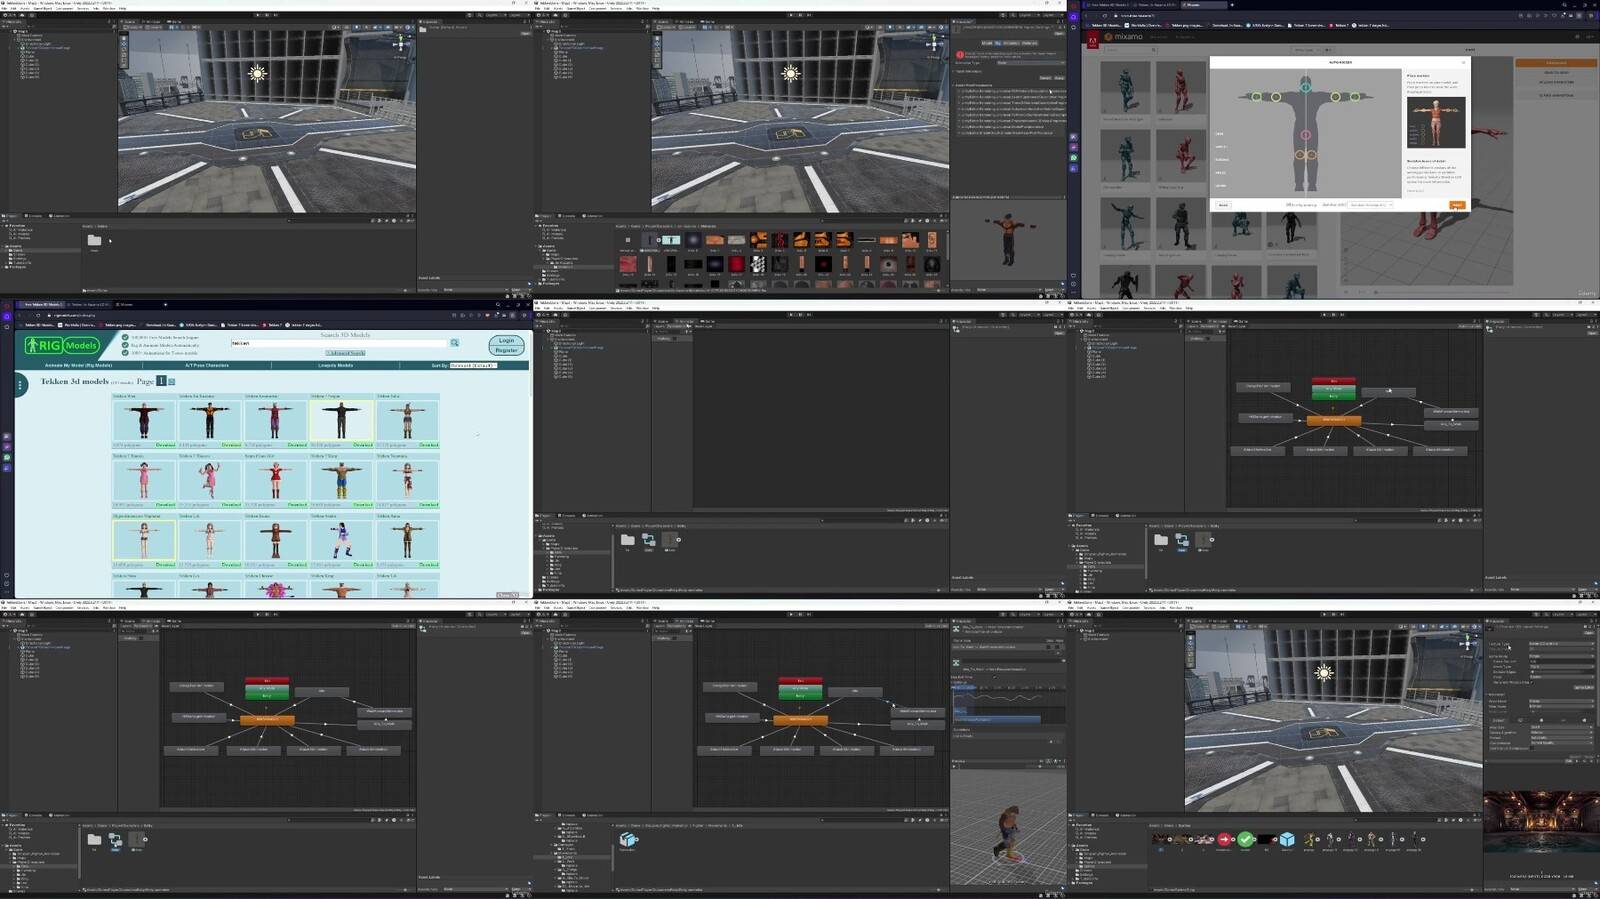This screenshot has height=899, width=1600.
Task: Select the blue prefab cube in bottom-middle Project
Action: (628, 840)
